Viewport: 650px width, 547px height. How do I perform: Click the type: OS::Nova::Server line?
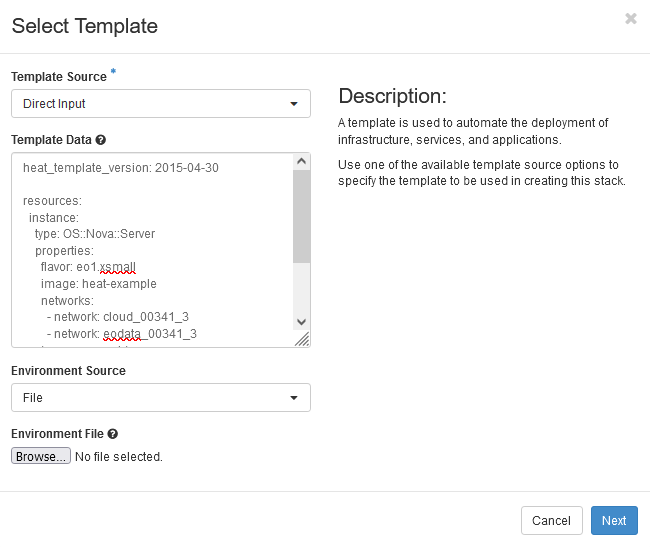click(94, 234)
